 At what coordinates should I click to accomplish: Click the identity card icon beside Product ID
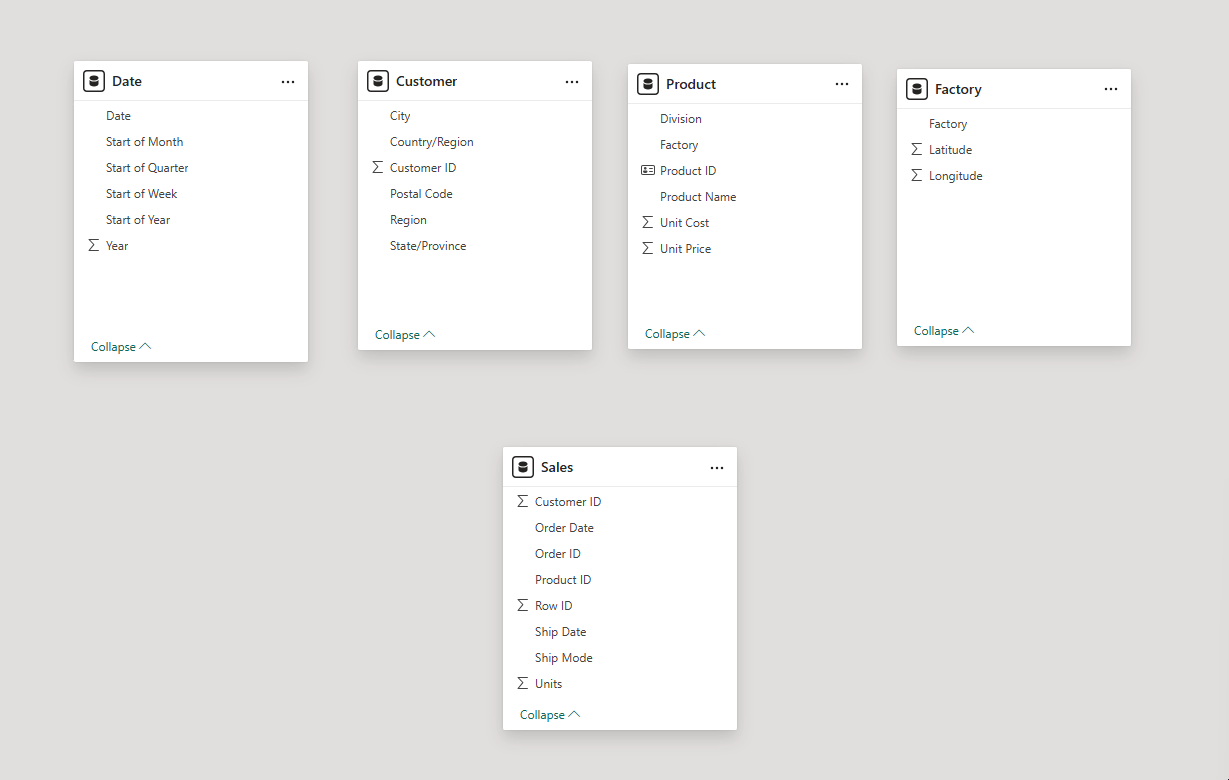648,171
